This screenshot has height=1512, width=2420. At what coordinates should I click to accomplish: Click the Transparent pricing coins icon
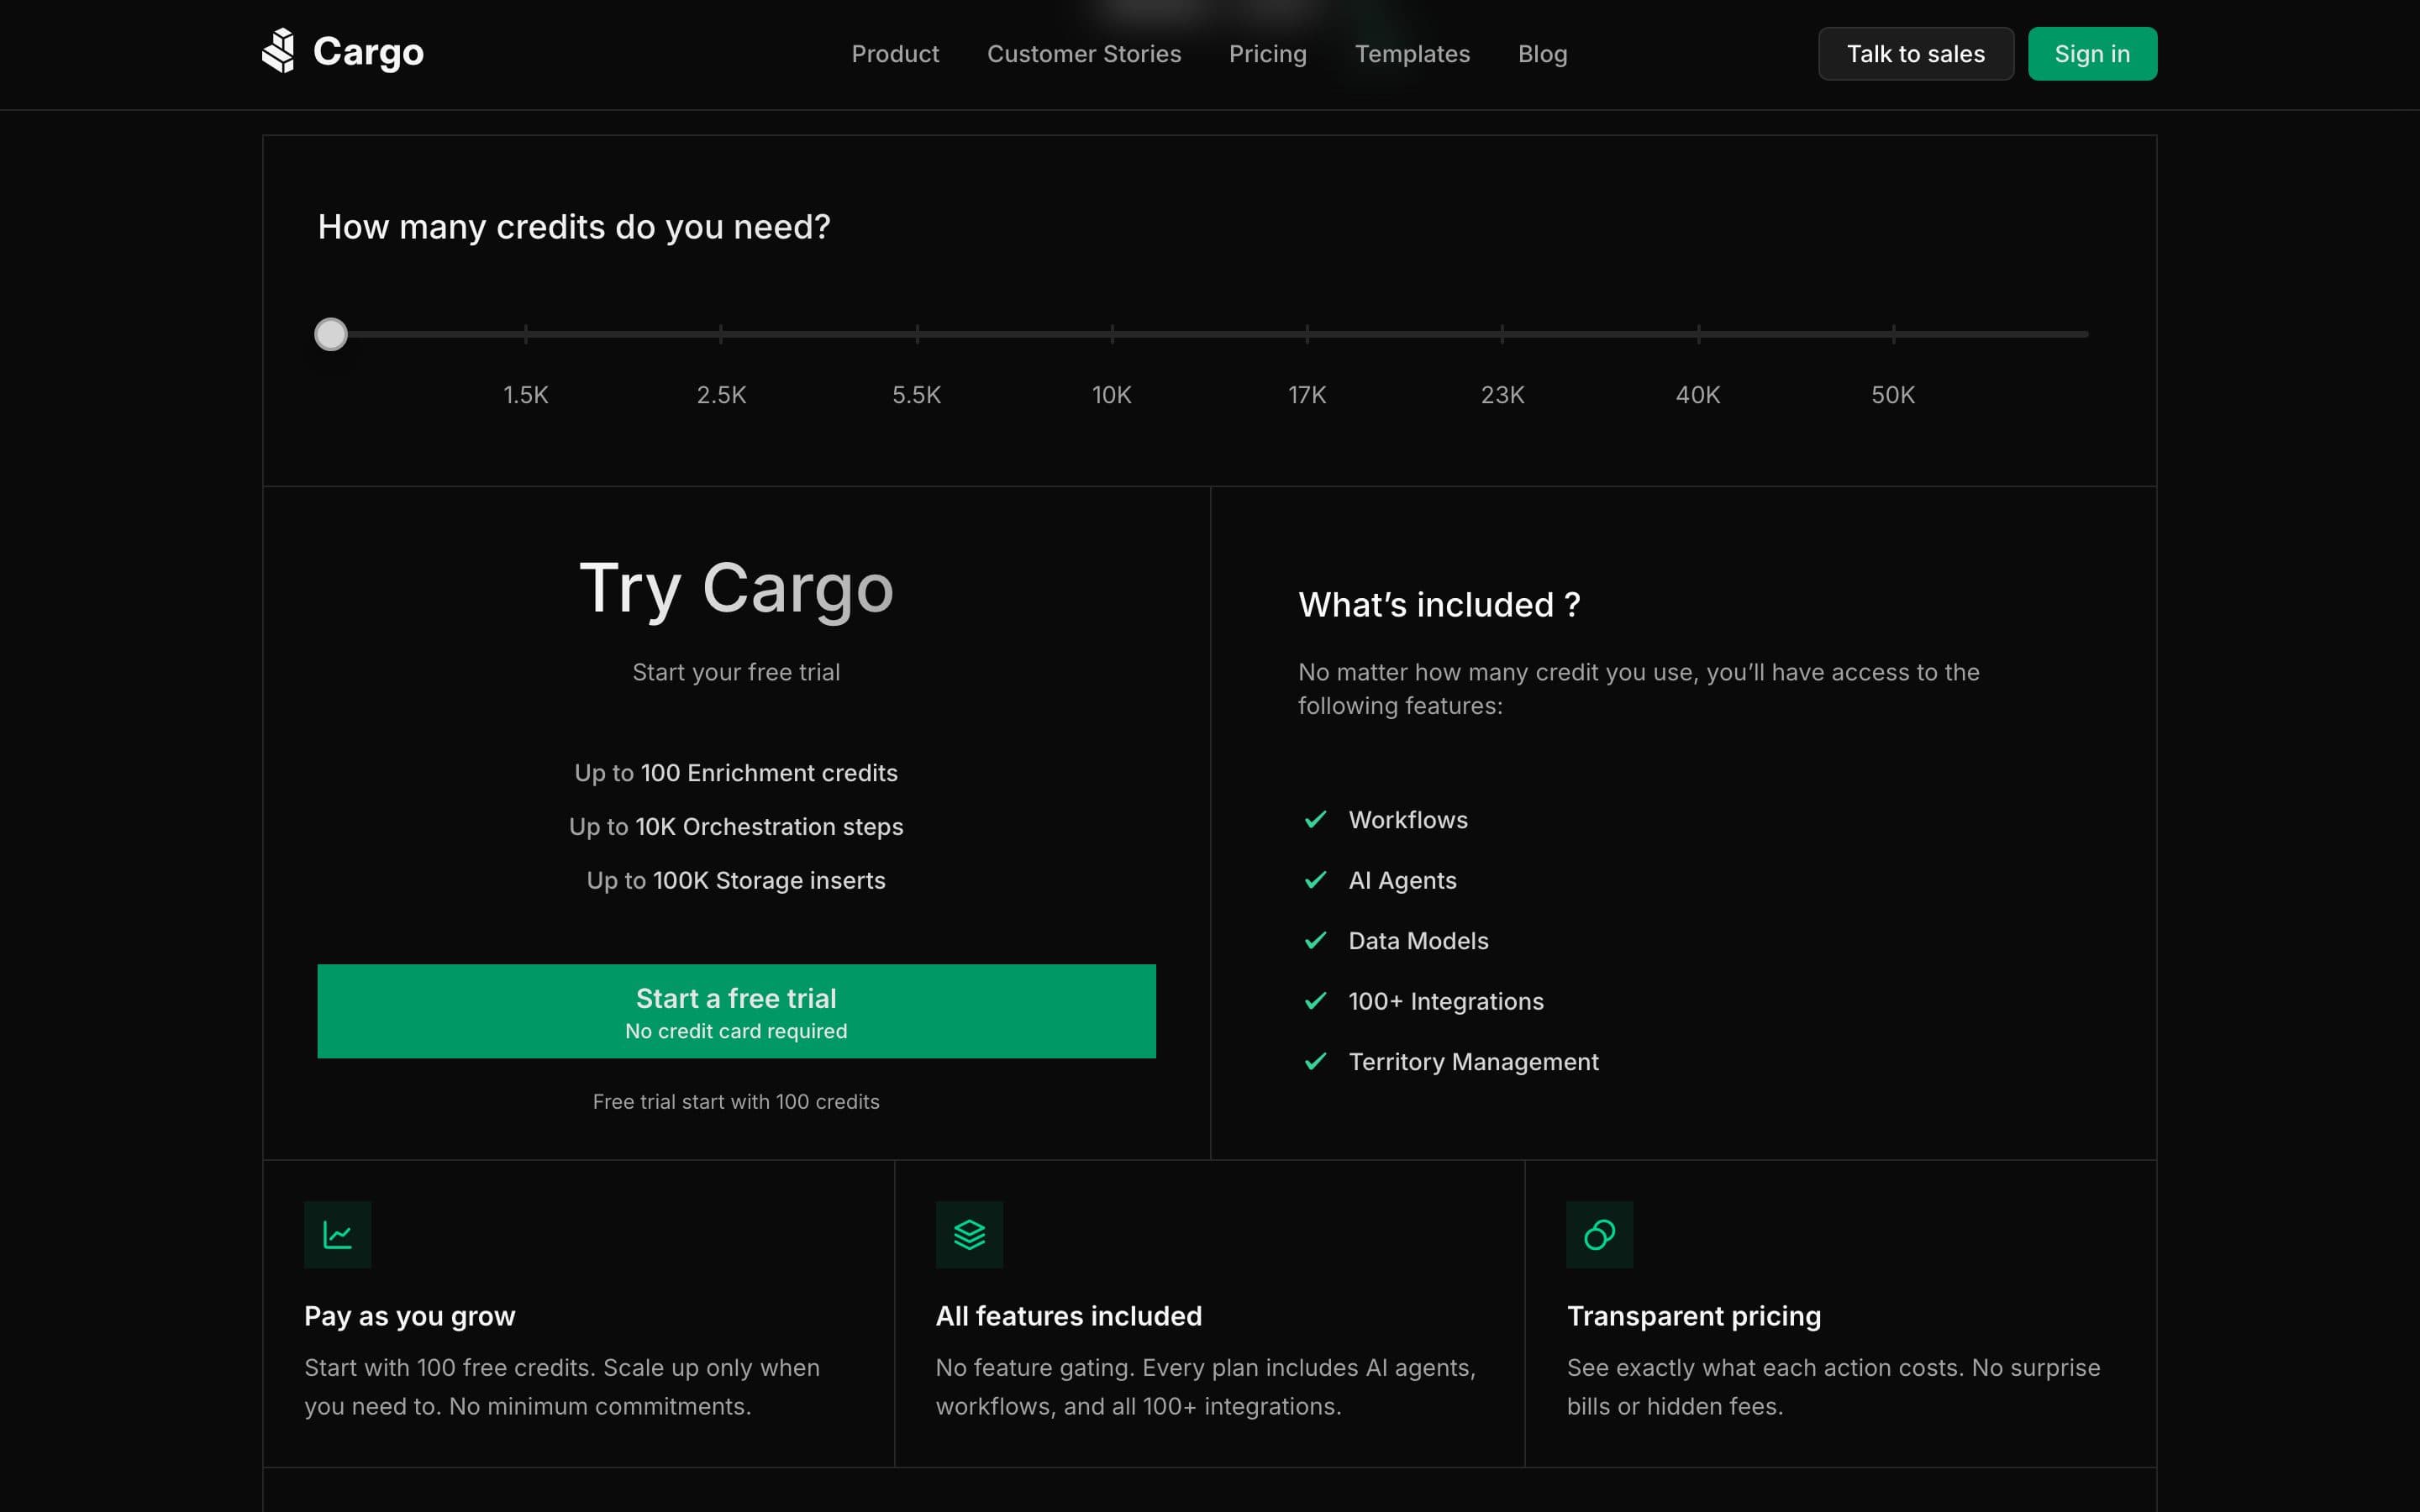[x=1600, y=1235]
